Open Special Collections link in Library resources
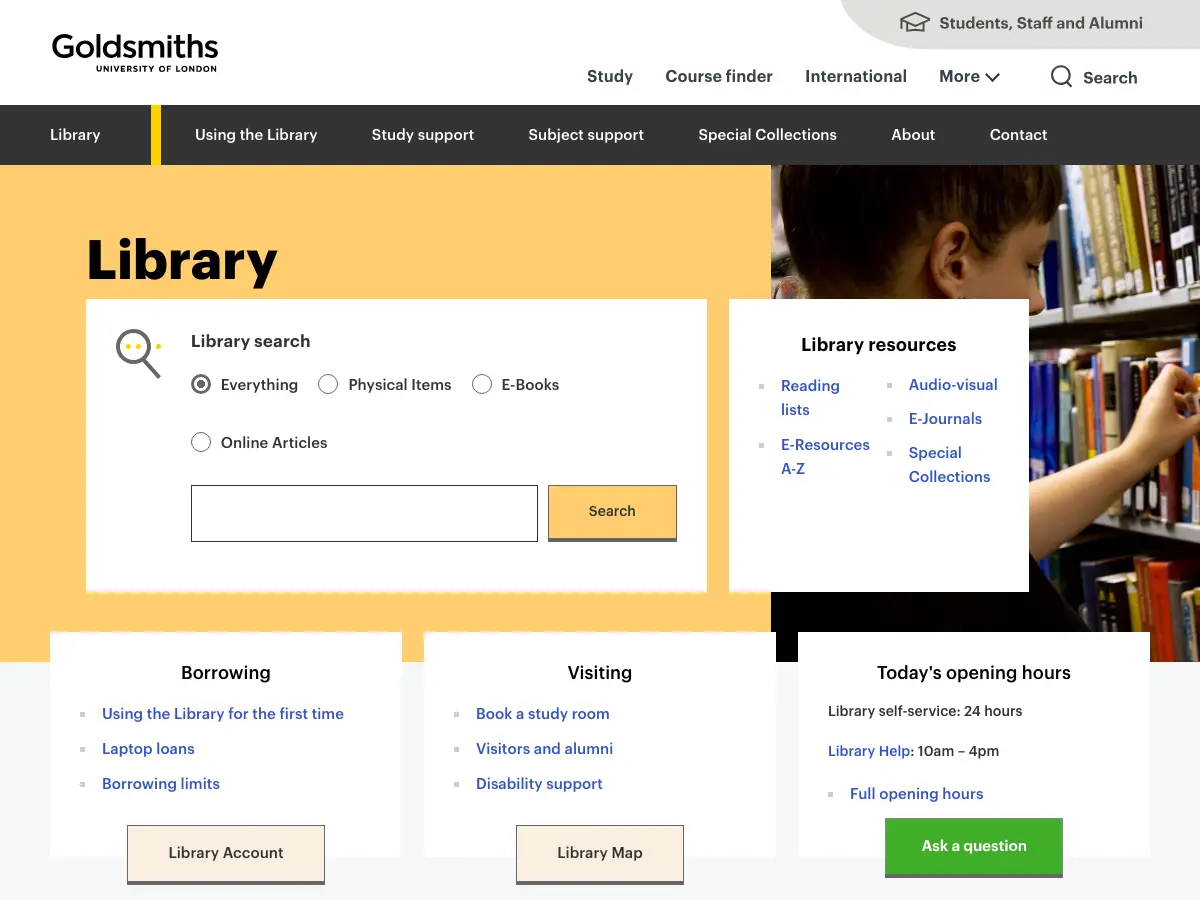1200x900 pixels. point(949,464)
